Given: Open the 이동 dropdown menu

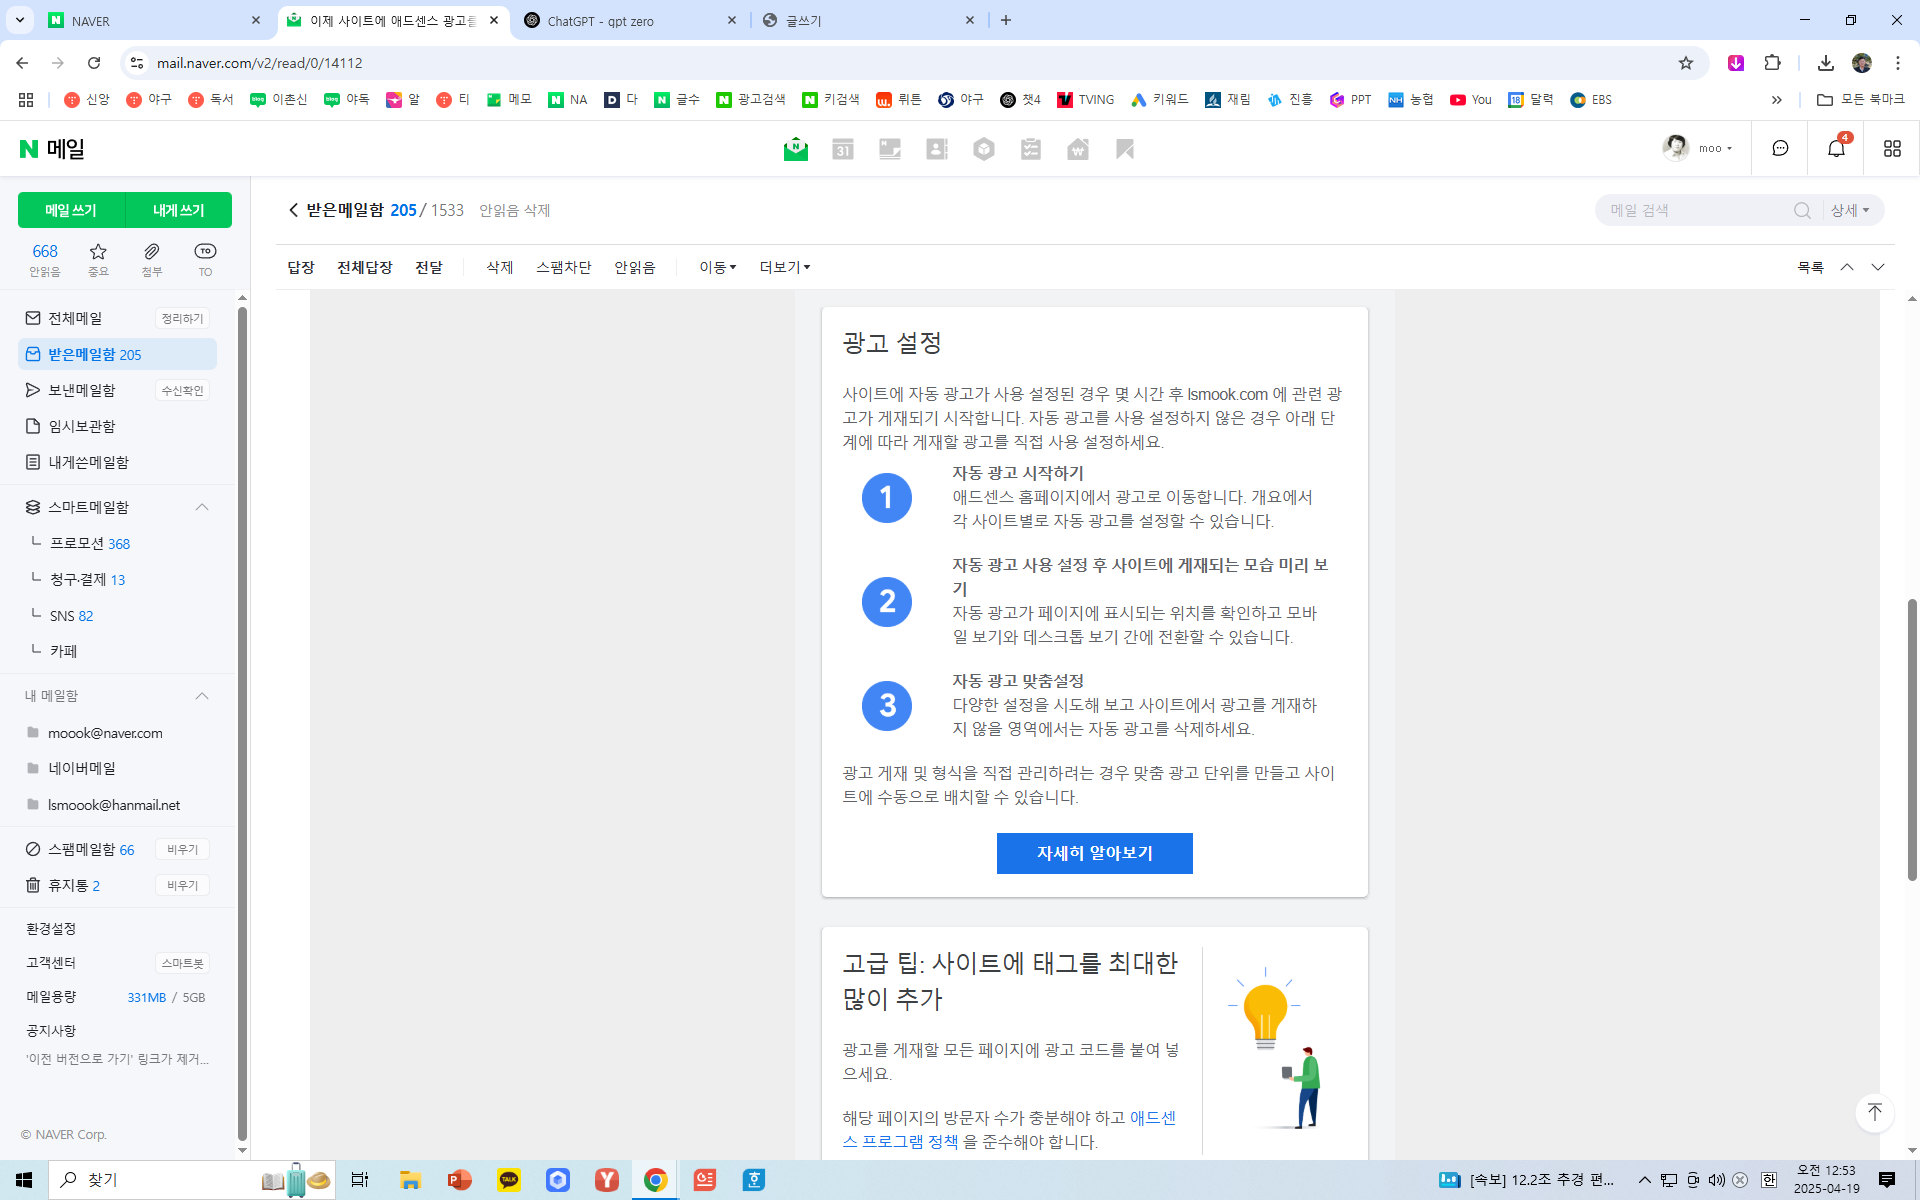Looking at the screenshot, I should point(717,267).
